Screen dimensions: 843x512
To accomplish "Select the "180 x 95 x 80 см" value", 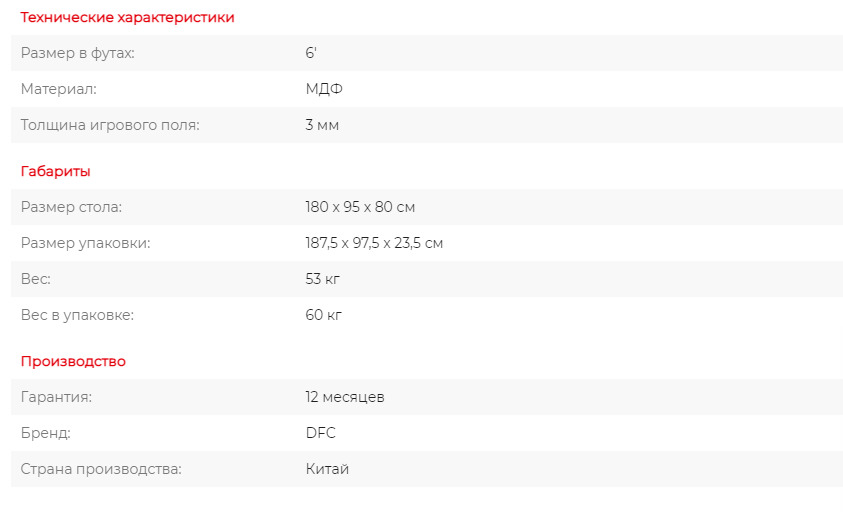I will [x=360, y=207].
